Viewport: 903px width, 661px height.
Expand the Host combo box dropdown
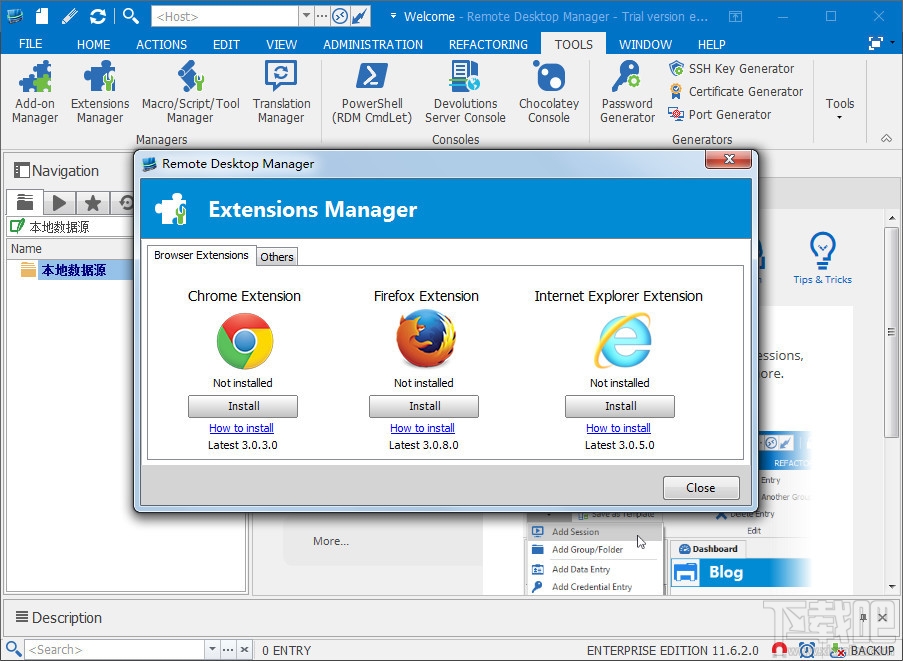307,16
